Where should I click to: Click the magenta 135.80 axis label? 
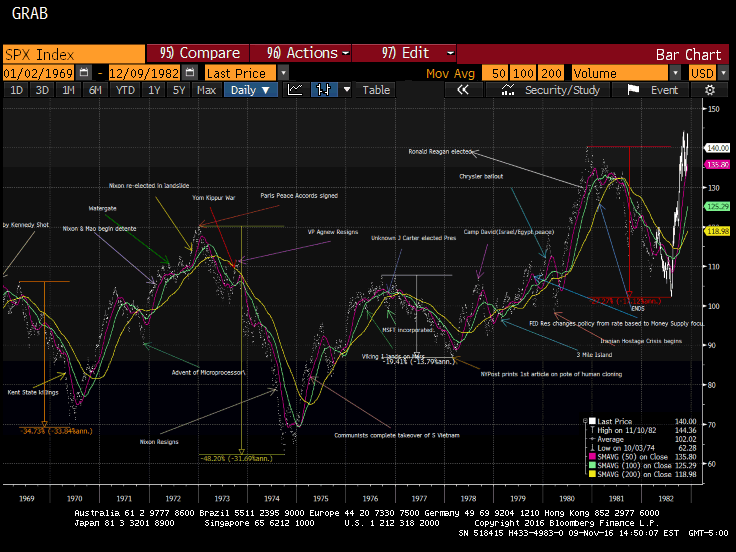click(718, 164)
